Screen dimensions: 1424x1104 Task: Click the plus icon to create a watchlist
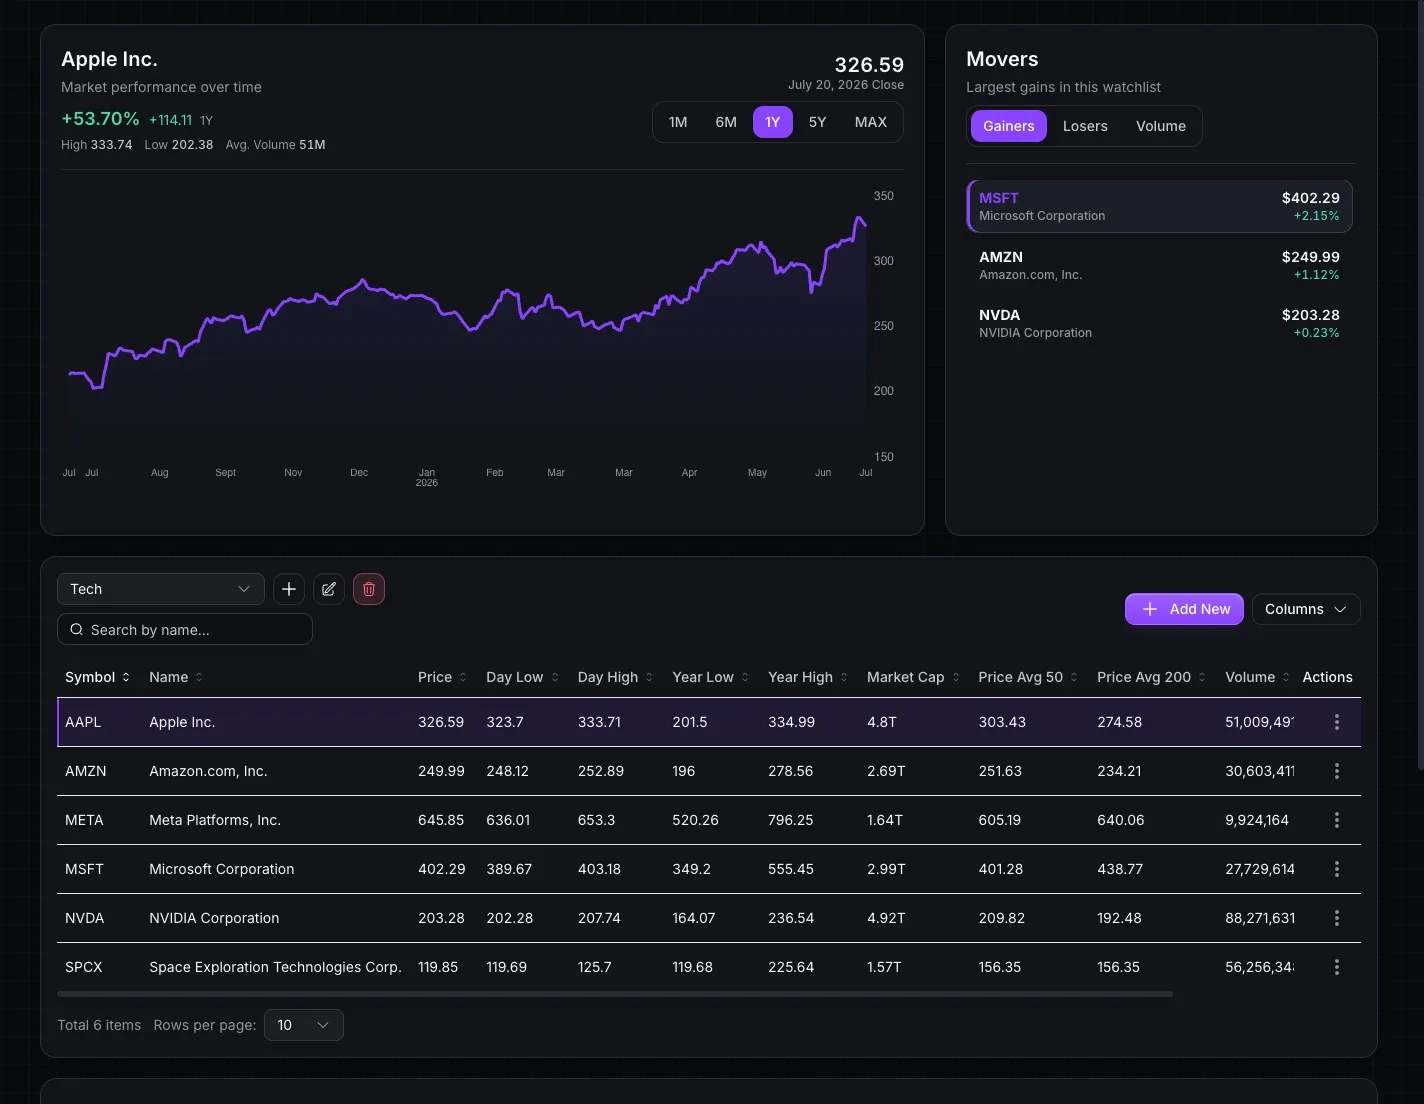click(x=289, y=589)
